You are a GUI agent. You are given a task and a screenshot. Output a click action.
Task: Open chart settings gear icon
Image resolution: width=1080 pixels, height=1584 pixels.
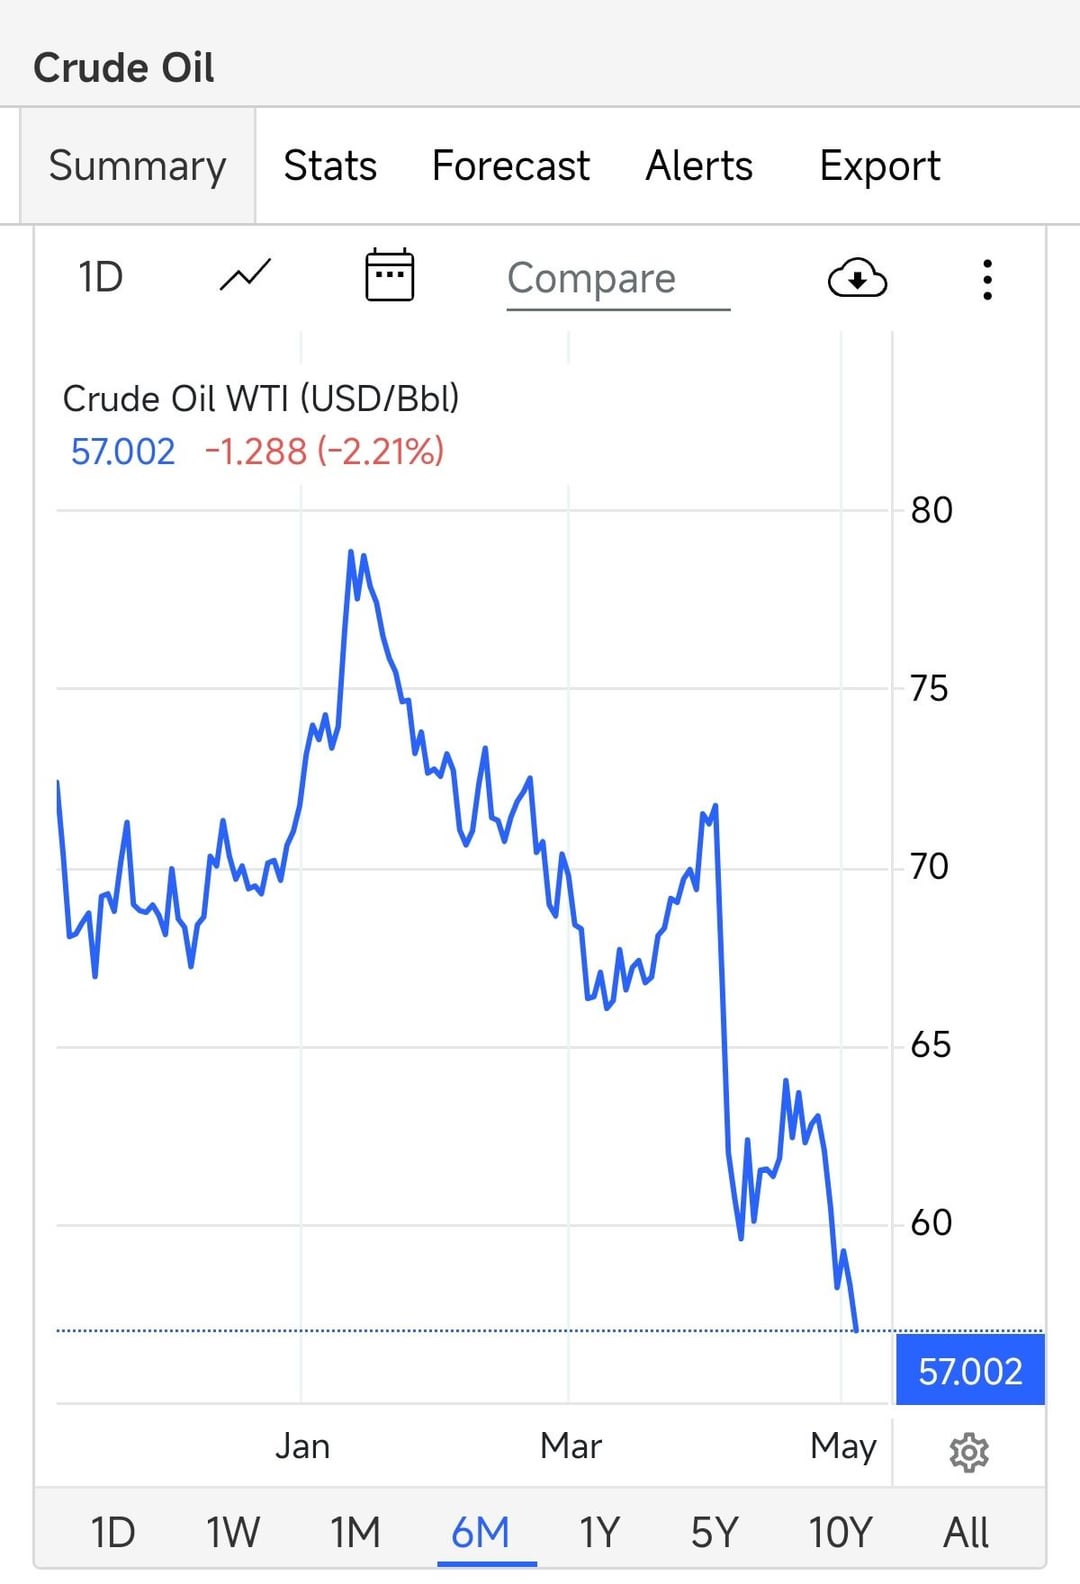click(x=968, y=1452)
